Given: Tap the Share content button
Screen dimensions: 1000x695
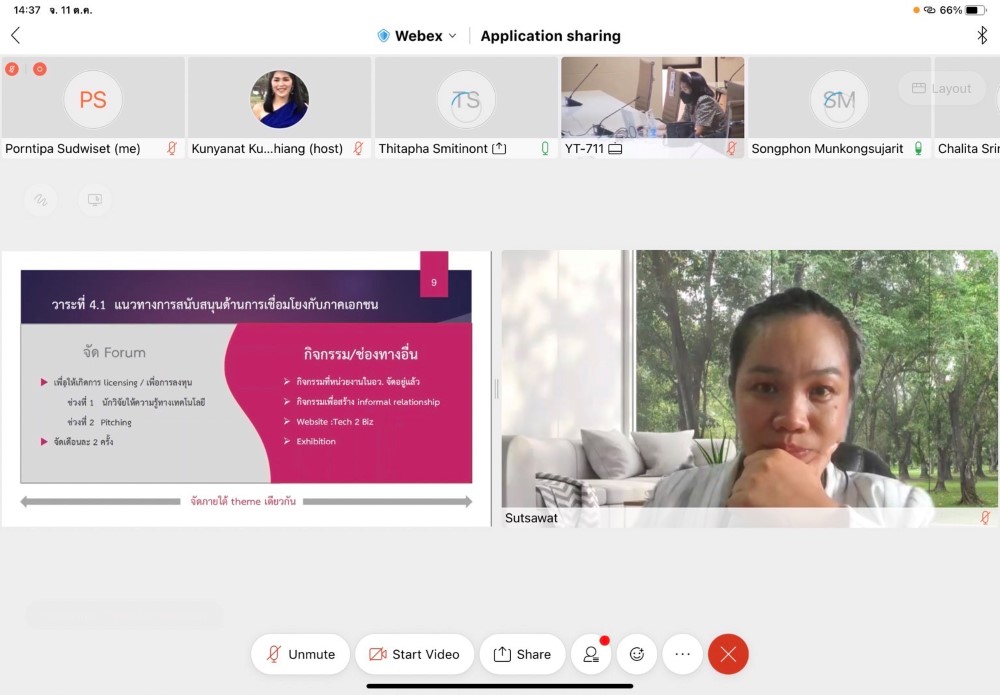Looking at the screenshot, I should tap(522, 654).
